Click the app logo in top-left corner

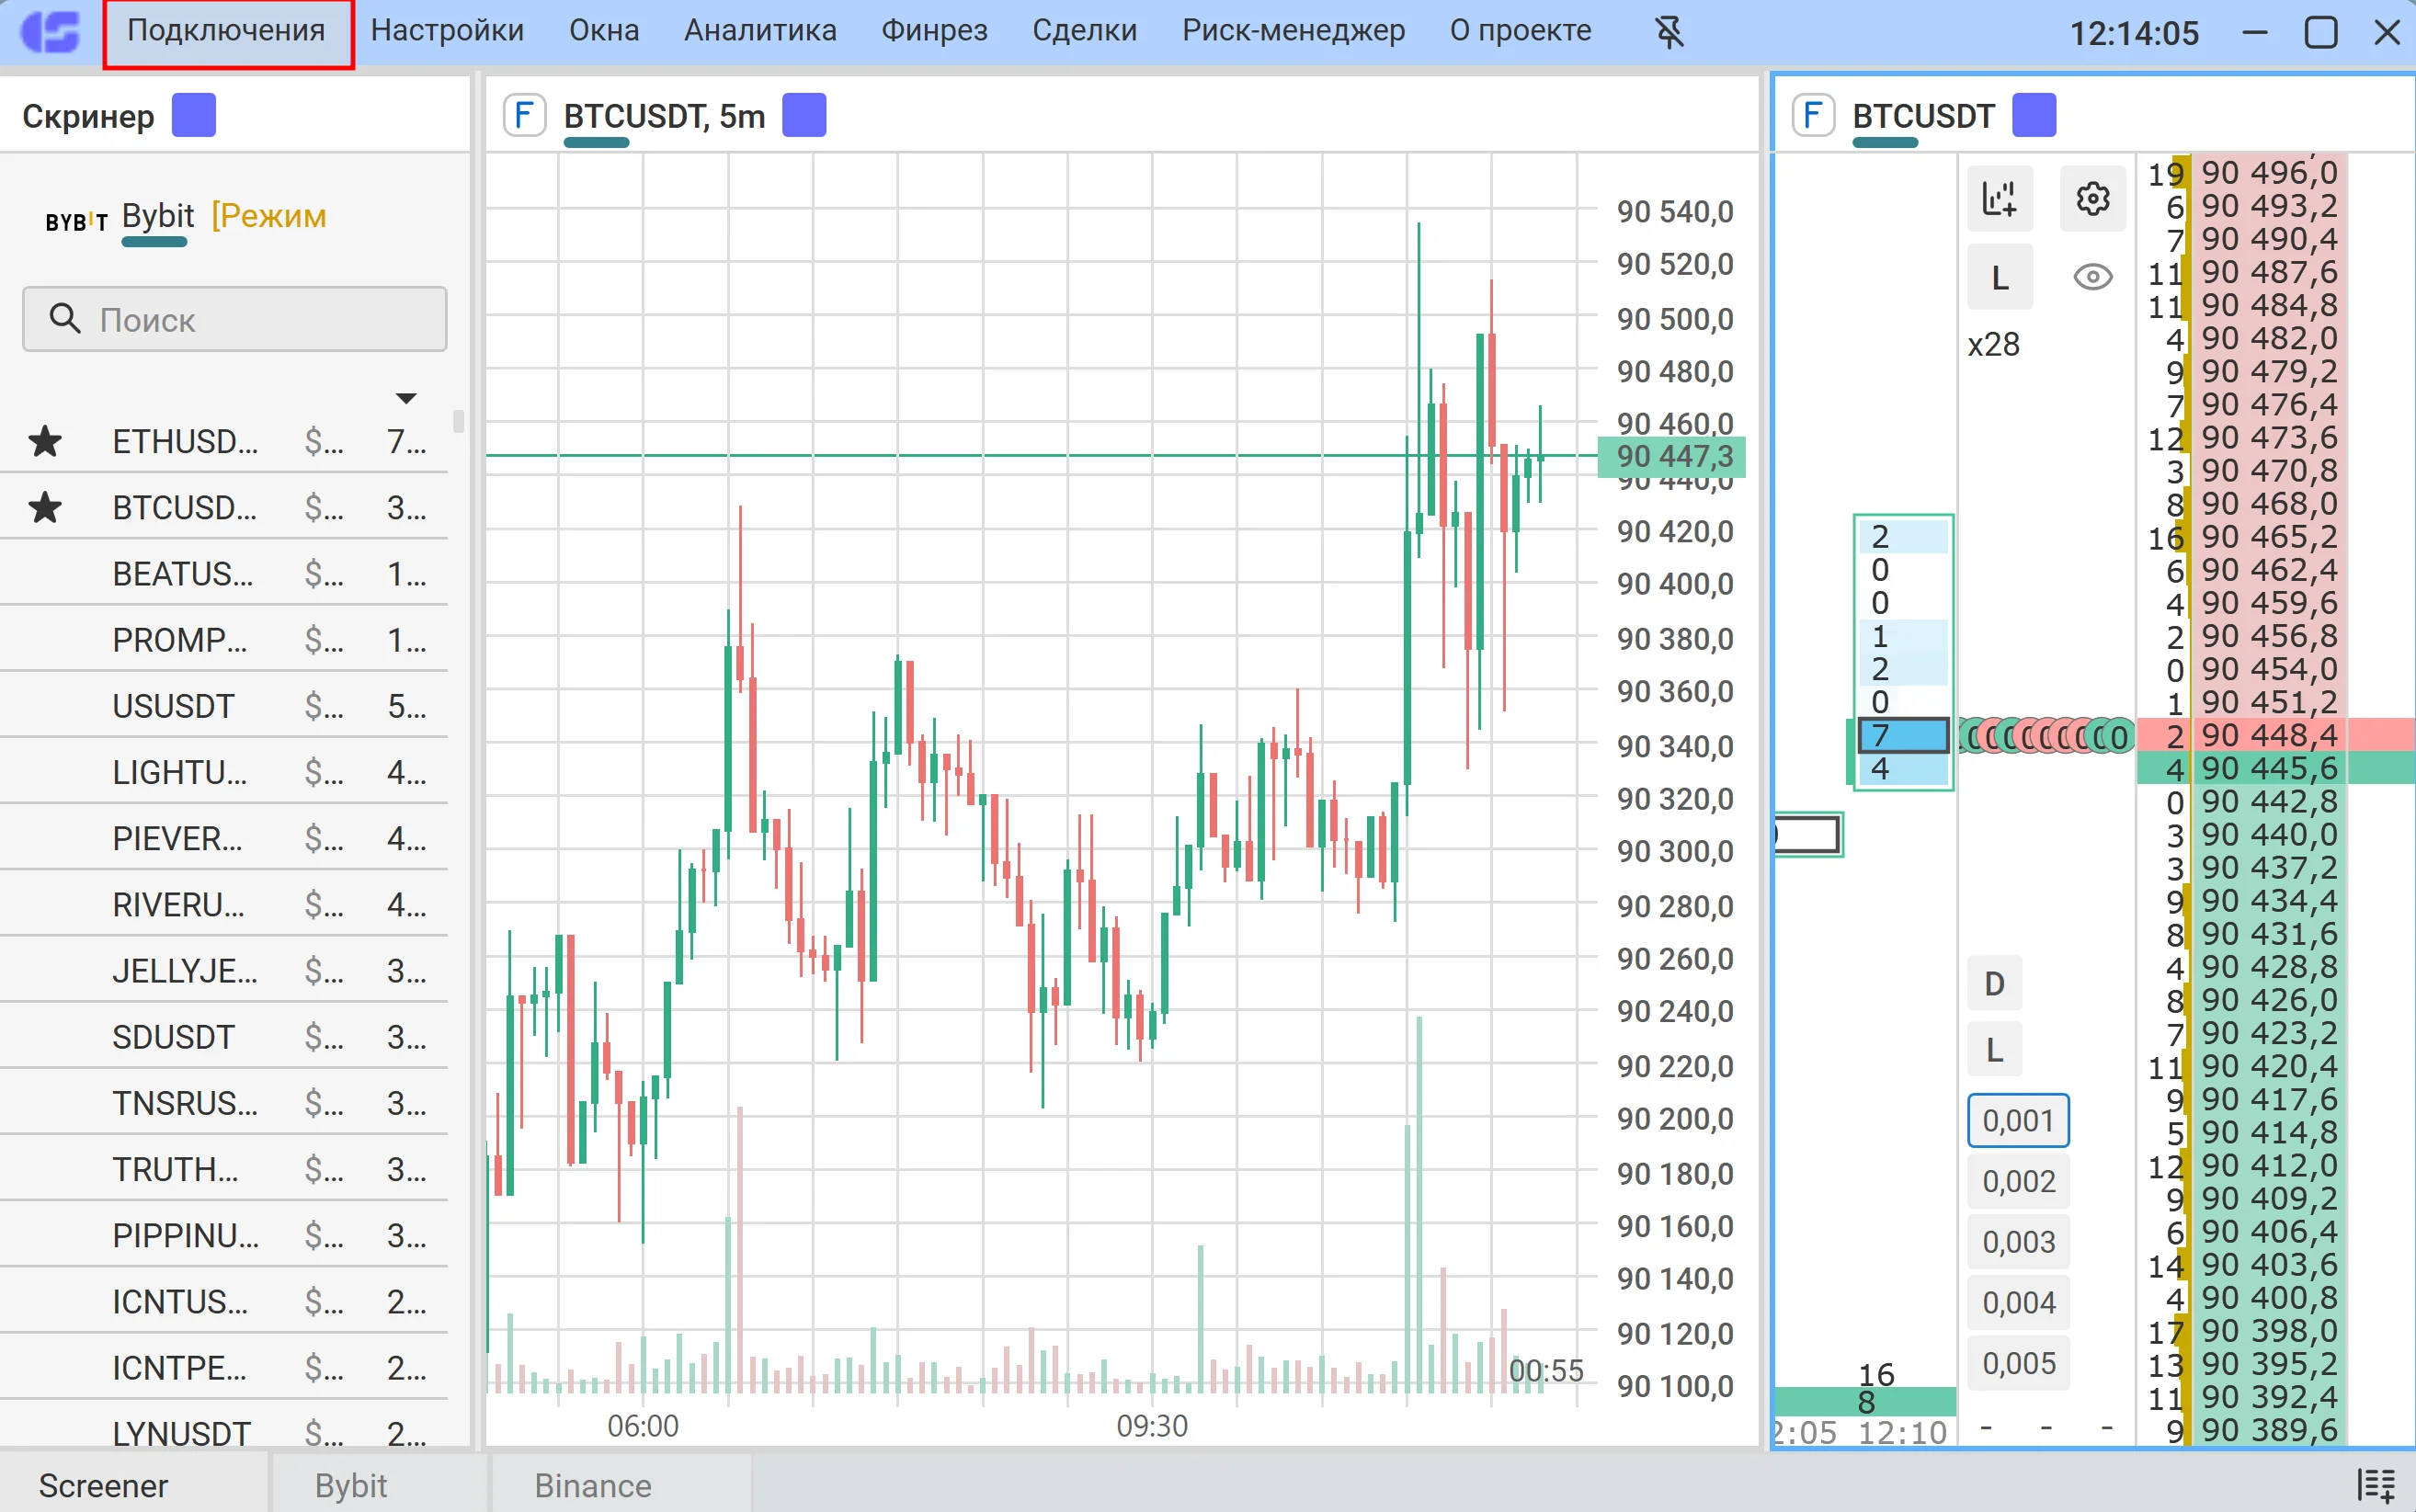[50, 32]
